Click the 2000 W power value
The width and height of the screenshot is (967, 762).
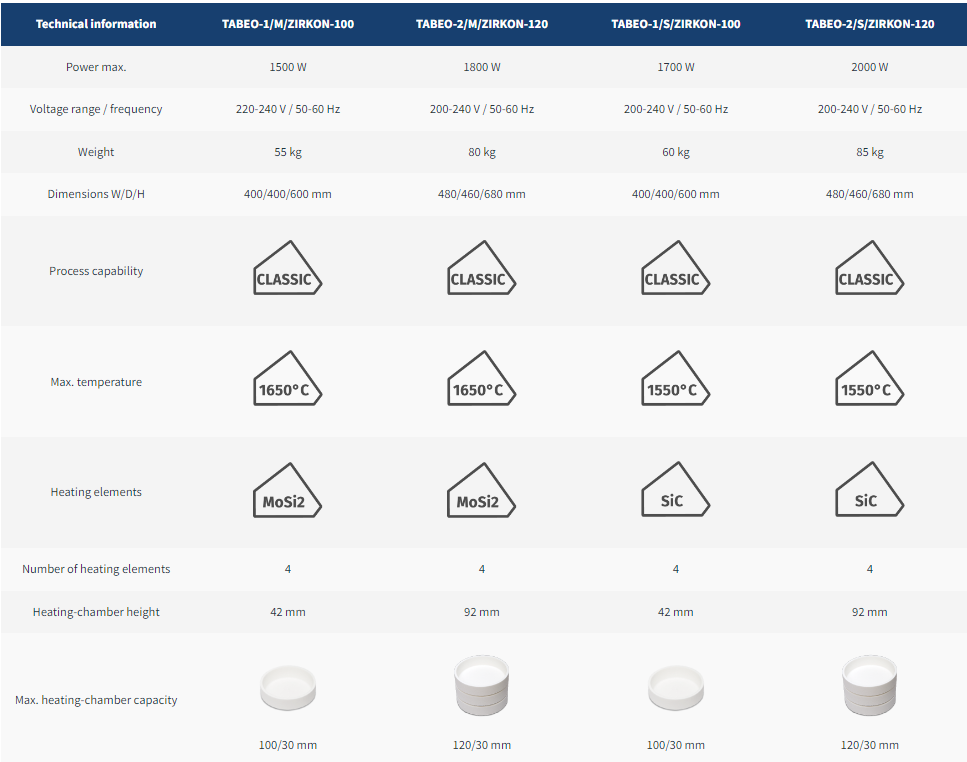[870, 67]
